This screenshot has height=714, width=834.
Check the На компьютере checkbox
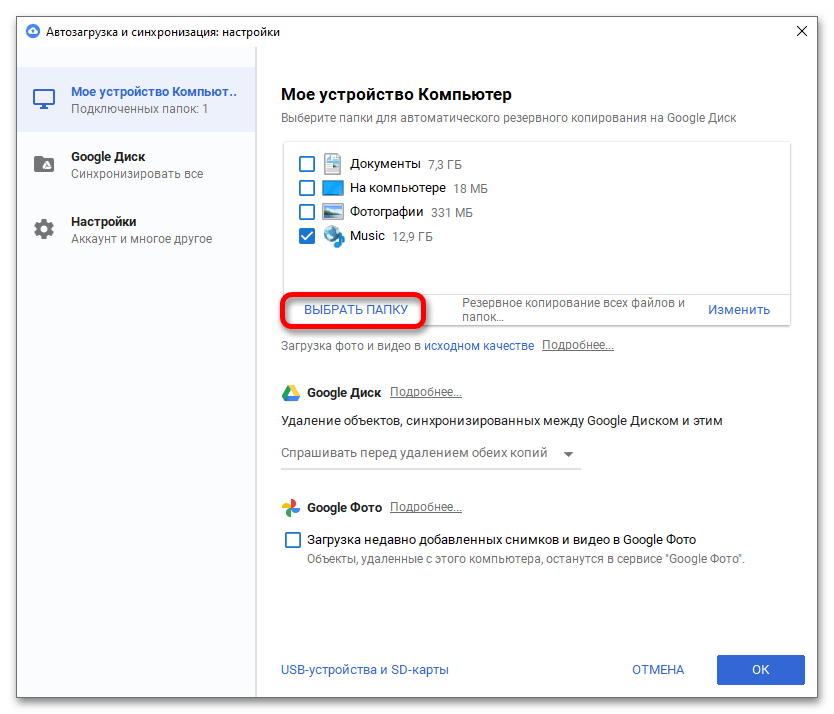pos(307,188)
